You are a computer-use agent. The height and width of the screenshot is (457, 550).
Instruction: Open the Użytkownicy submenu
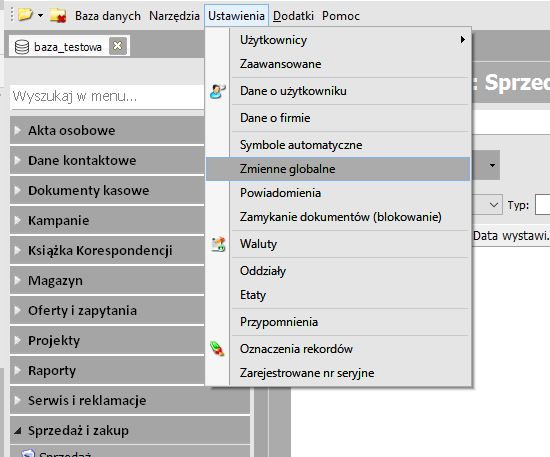[338, 40]
